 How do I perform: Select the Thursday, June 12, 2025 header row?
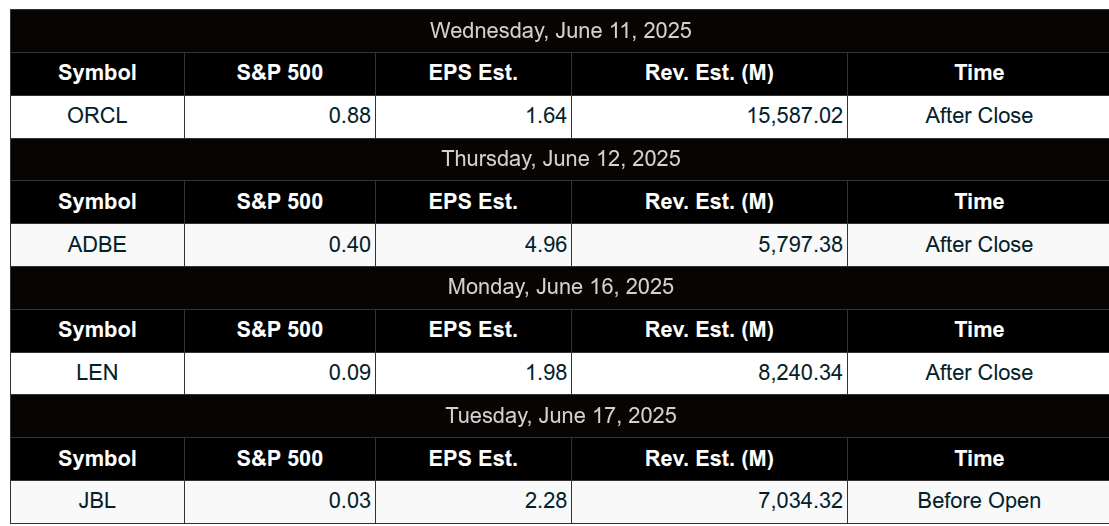(x=560, y=158)
